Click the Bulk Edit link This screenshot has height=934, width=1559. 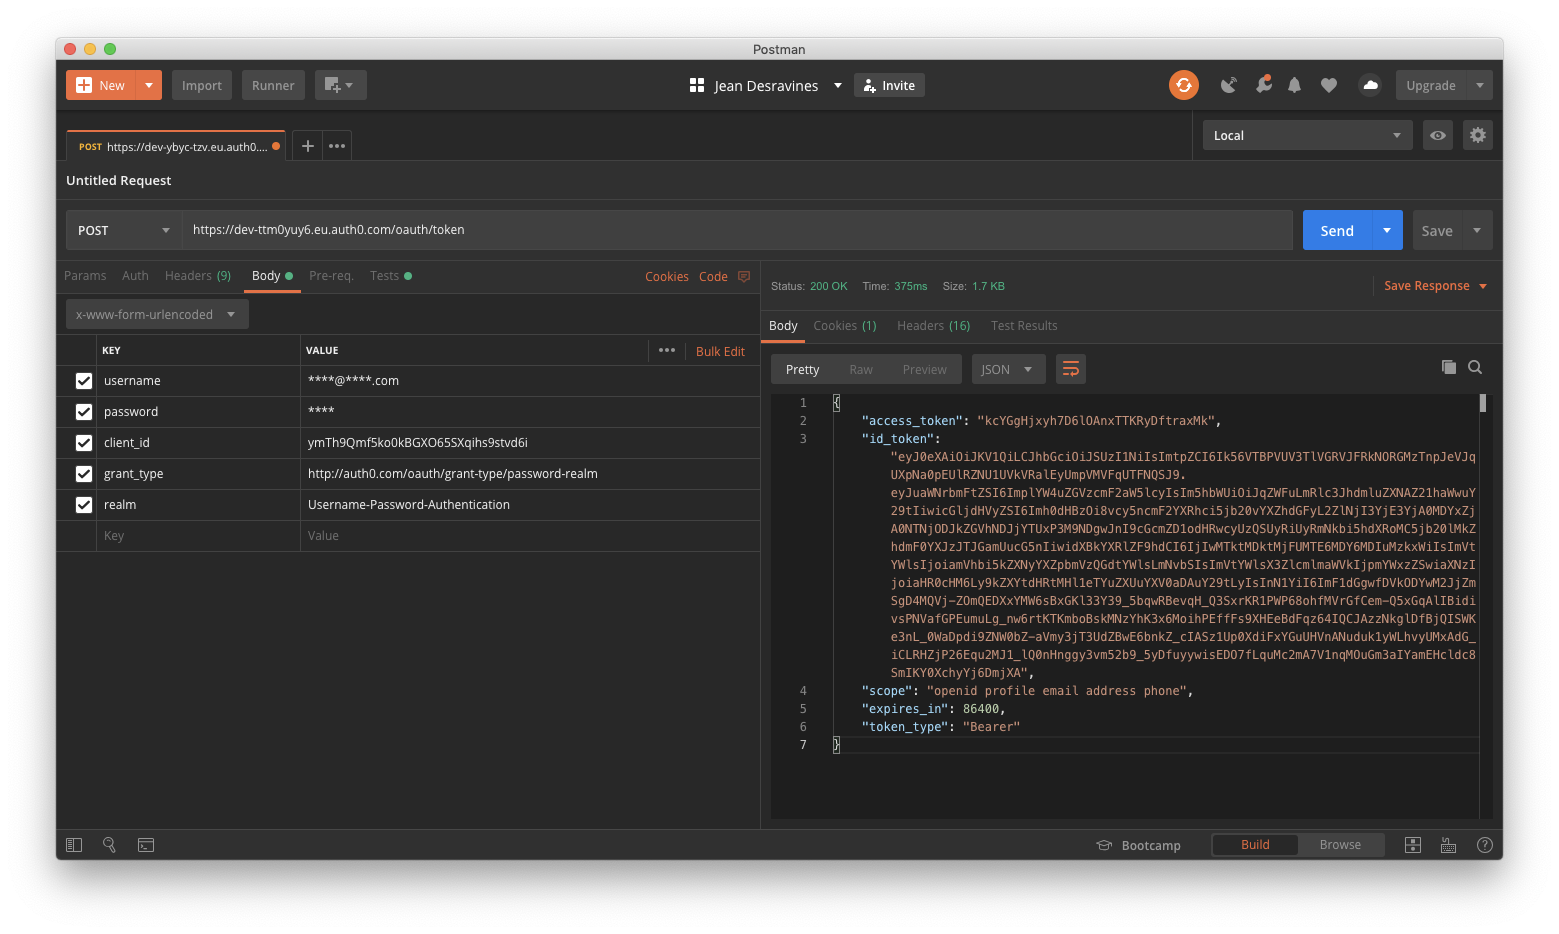720,351
